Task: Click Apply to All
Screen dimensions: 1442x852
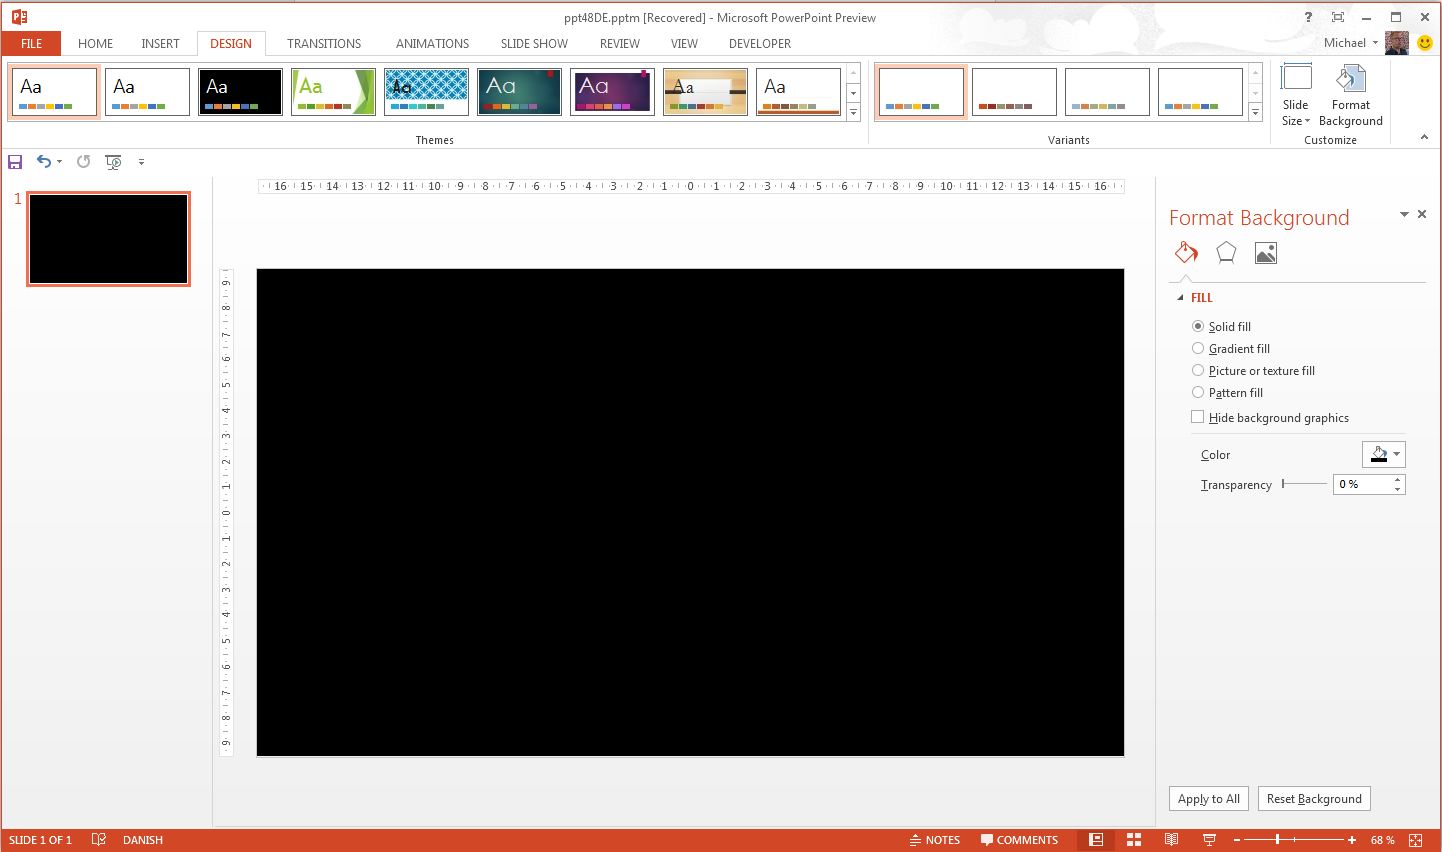Action: 1208,798
